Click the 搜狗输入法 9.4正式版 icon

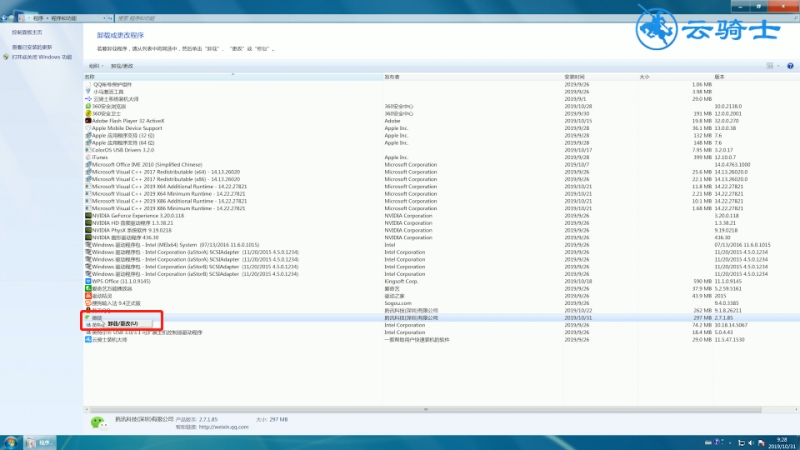pos(88,303)
